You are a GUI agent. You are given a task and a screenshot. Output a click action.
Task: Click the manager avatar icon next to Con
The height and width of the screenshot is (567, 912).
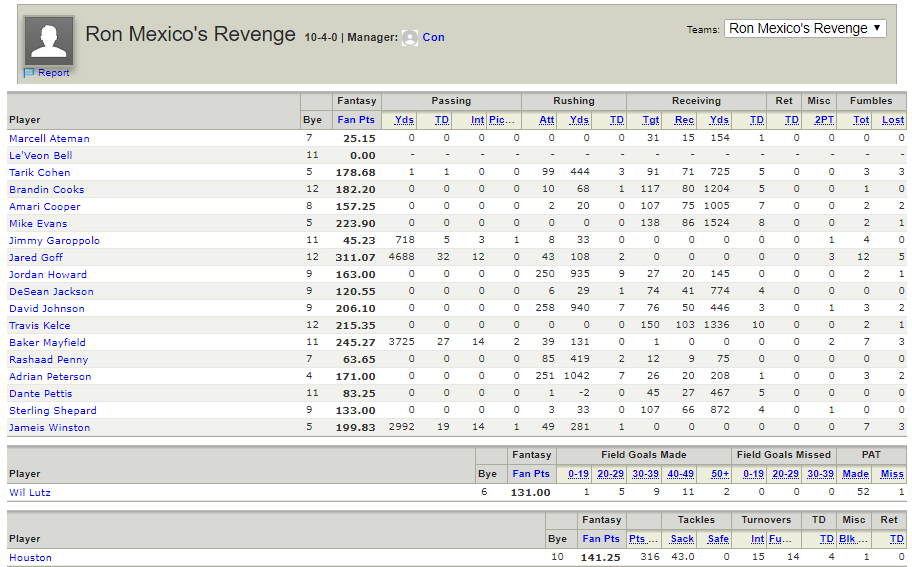tap(410, 38)
